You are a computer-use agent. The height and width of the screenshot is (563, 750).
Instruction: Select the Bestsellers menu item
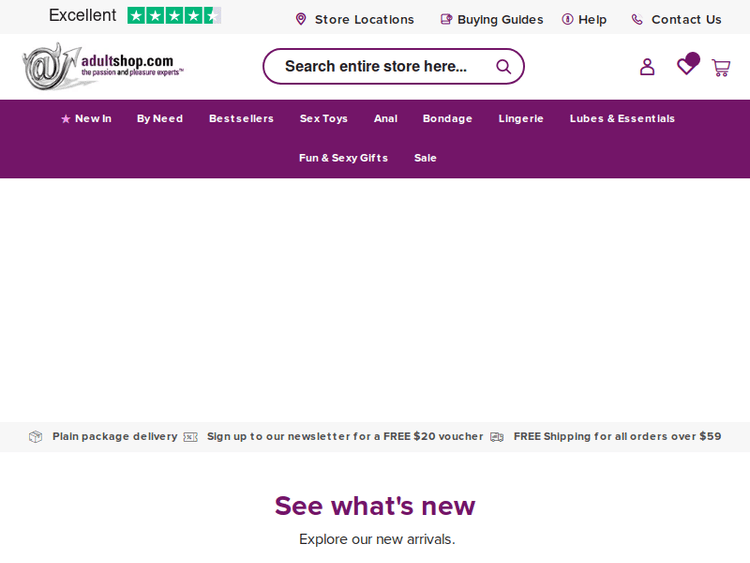pyautogui.click(x=241, y=119)
